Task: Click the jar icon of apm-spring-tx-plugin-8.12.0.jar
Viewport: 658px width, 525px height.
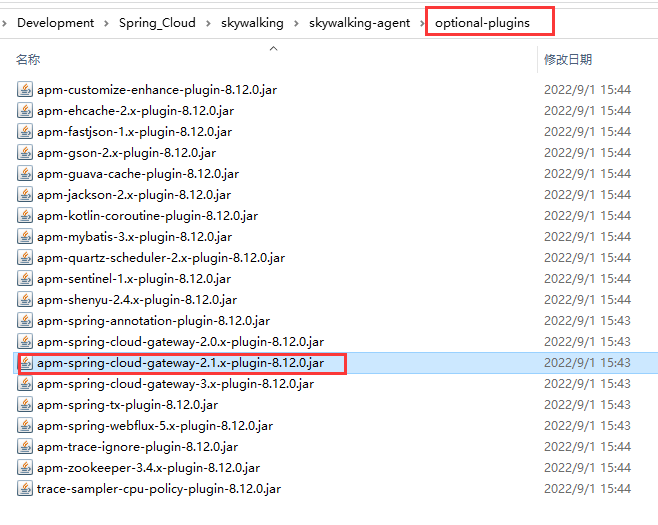Action: [25, 405]
